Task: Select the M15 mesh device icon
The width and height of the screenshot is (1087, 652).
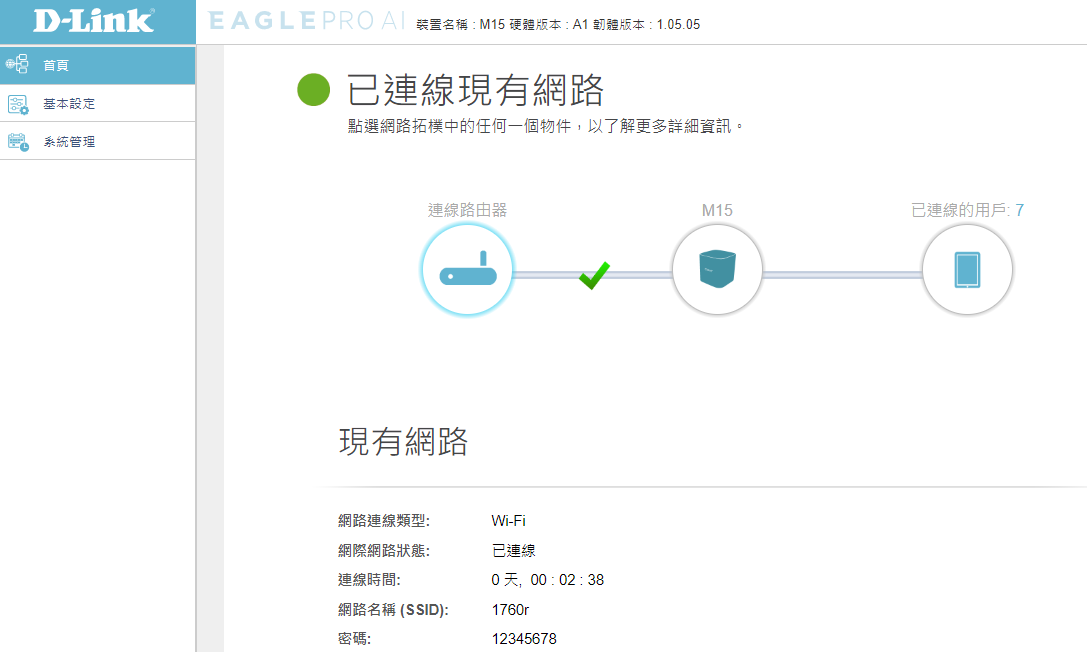Action: 717,270
